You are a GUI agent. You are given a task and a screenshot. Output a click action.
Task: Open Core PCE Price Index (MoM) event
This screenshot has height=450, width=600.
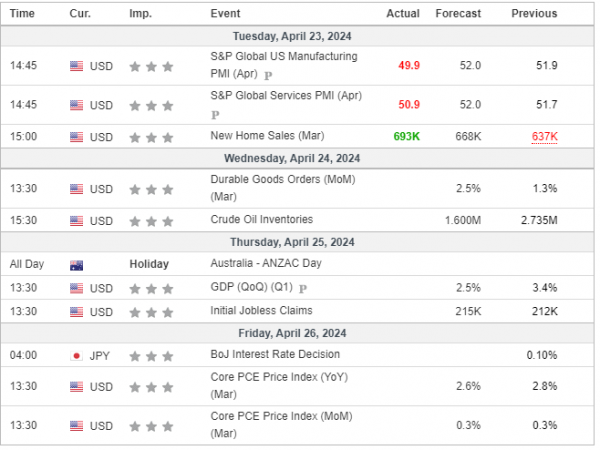click(281, 424)
